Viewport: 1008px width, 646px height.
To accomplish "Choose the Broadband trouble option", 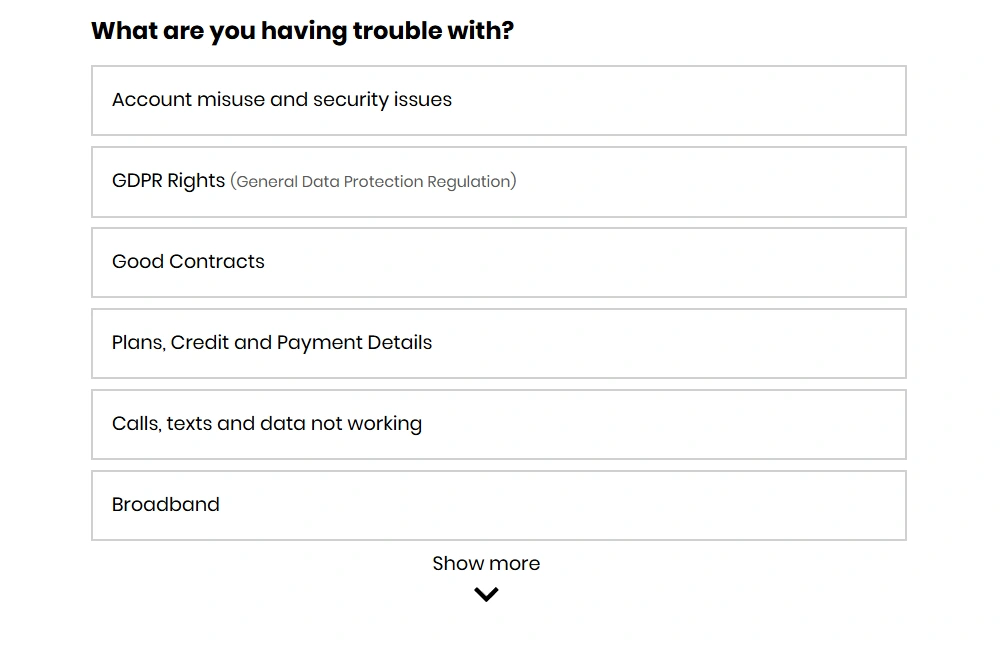I will point(498,505).
